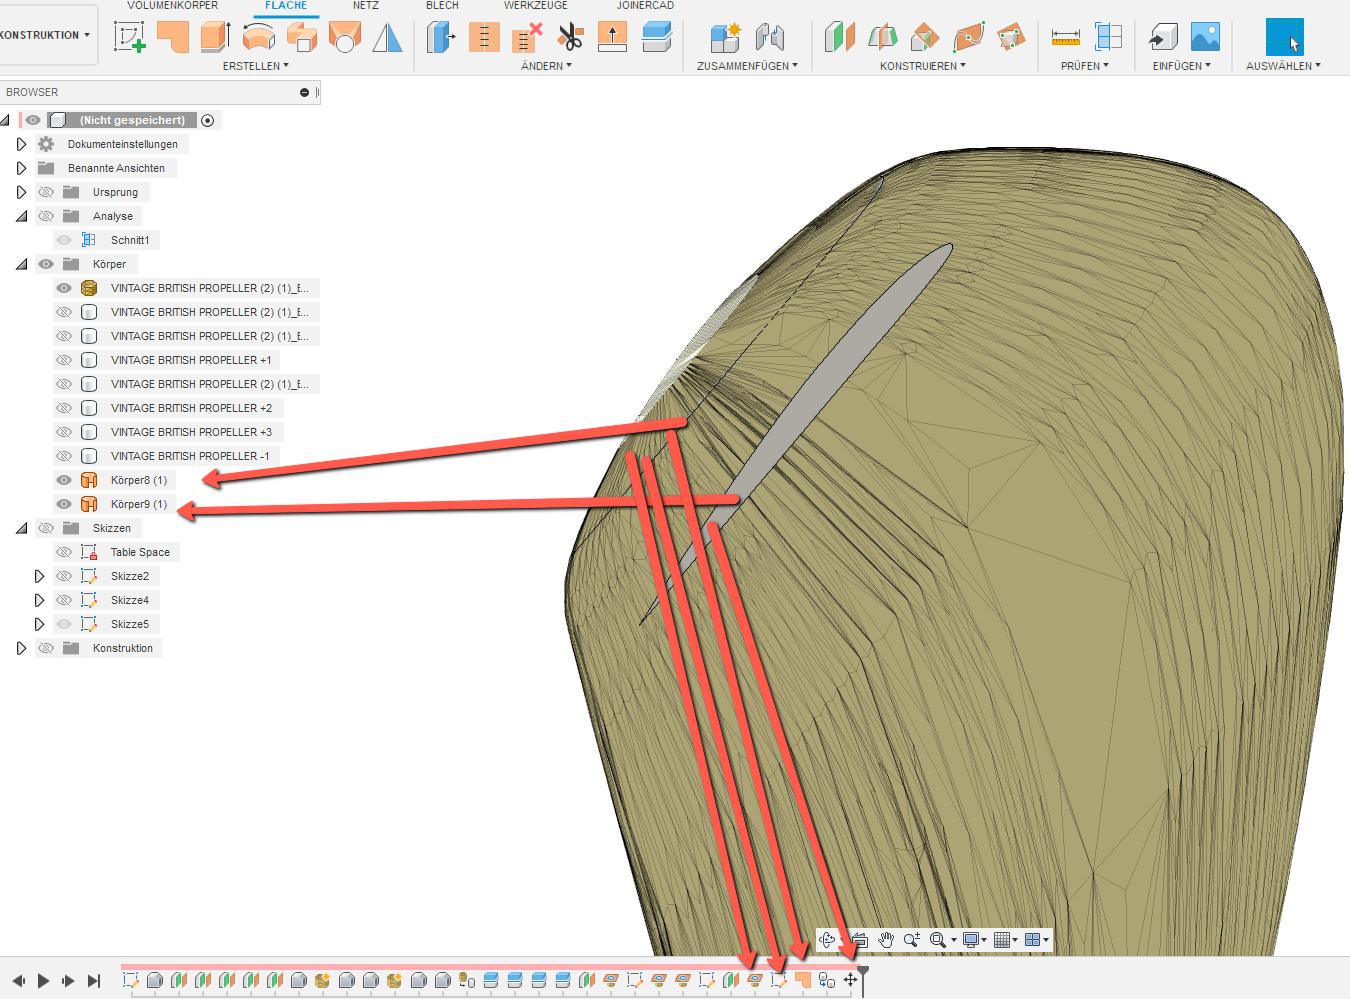Expand the Skizze2 tree item
1350x999 pixels.
39,575
